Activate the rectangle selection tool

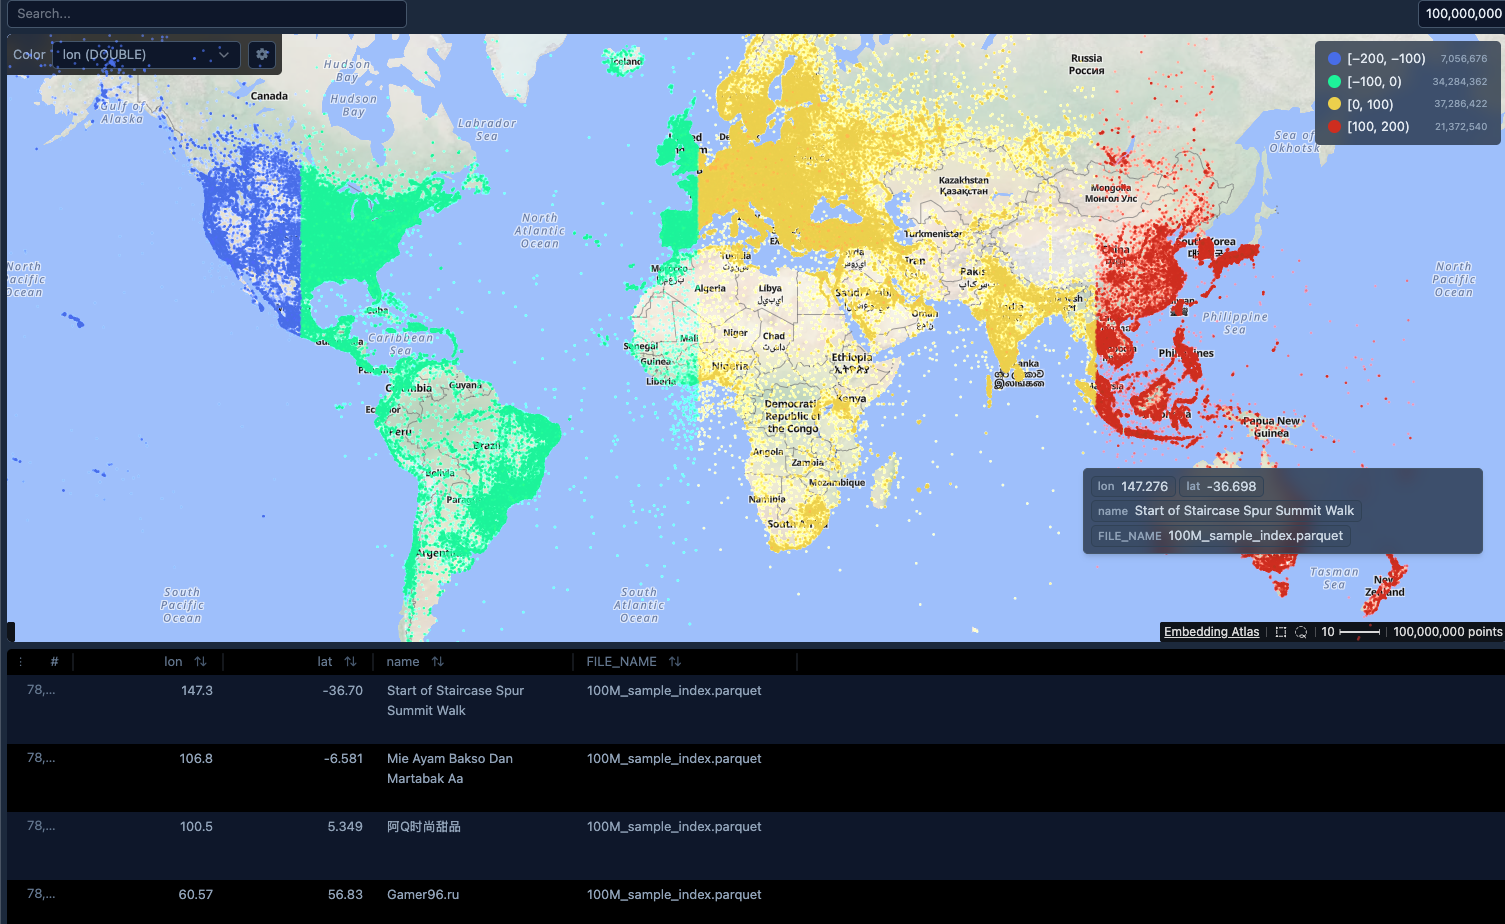[x=1280, y=632]
